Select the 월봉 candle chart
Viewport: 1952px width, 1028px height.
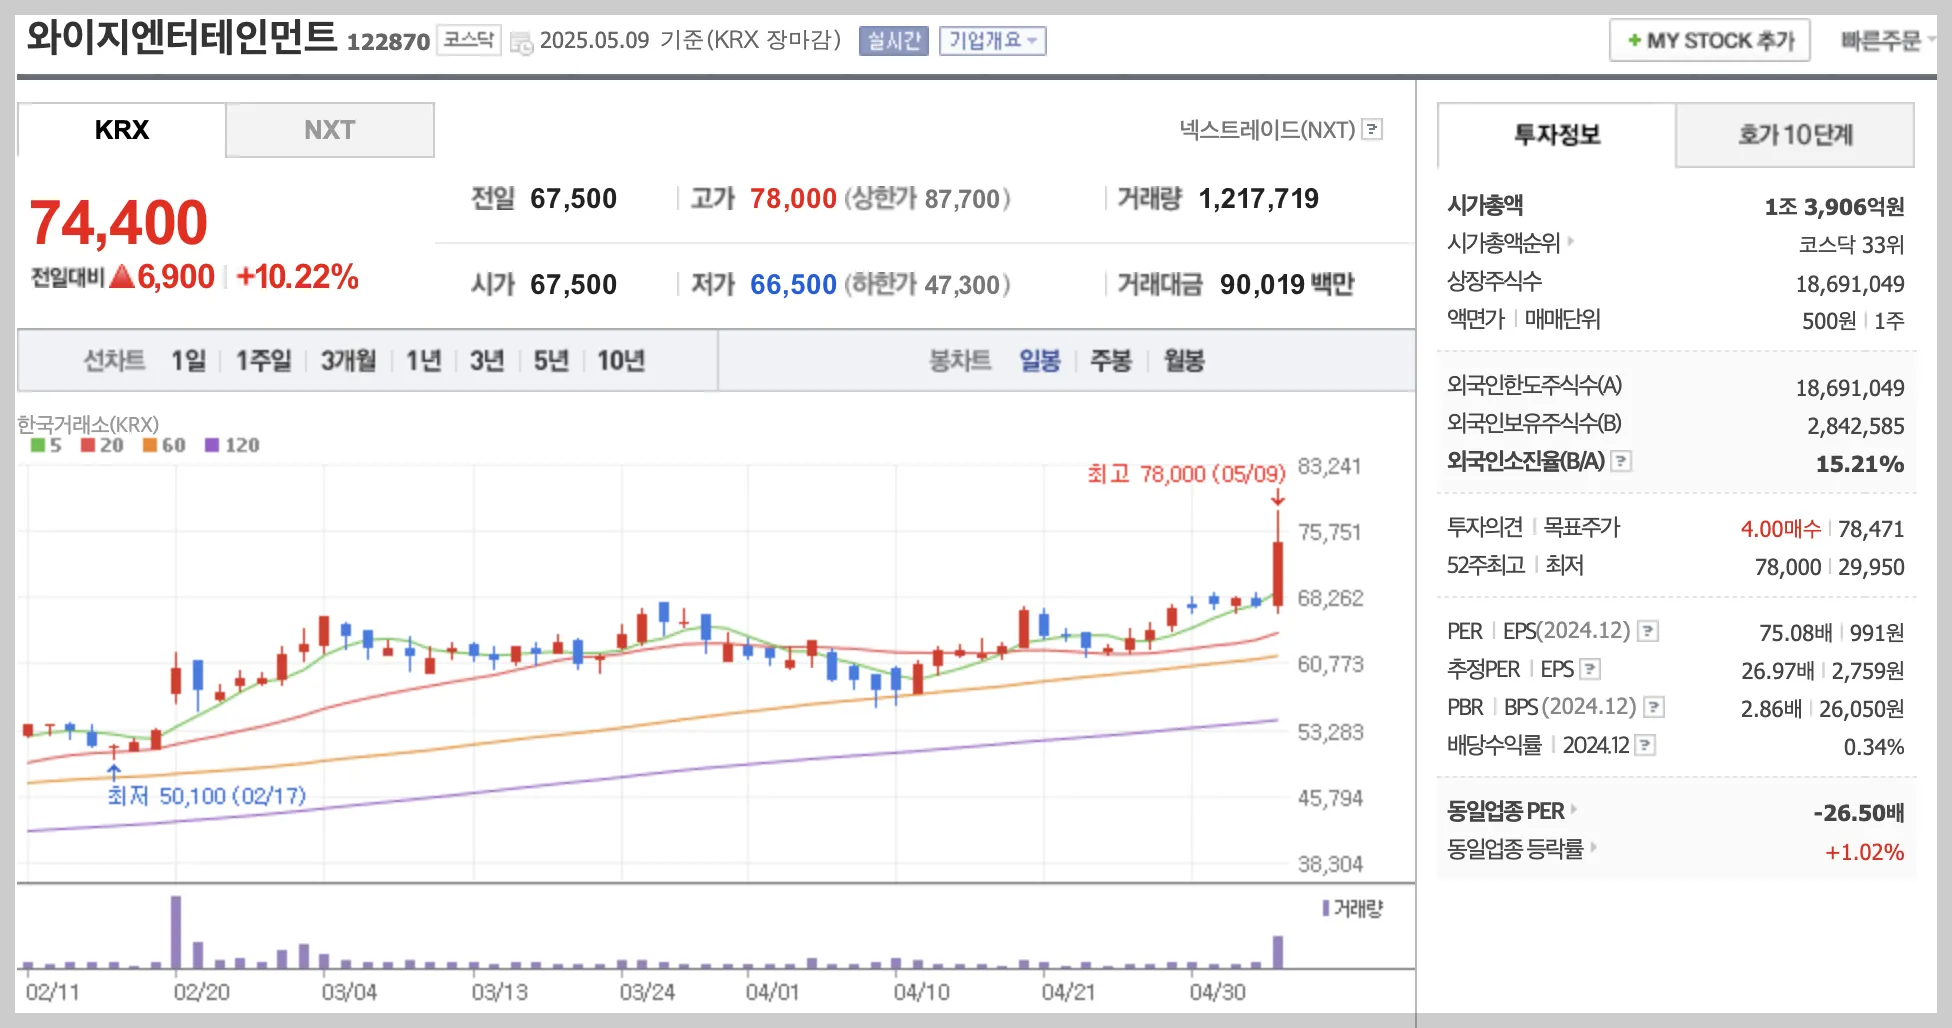point(1184,360)
